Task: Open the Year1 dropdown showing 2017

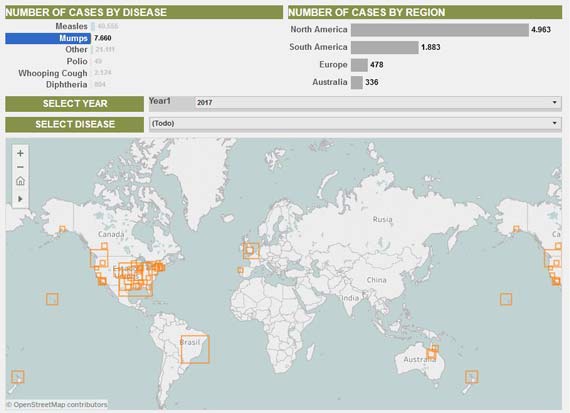Action: tap(378, 103)
